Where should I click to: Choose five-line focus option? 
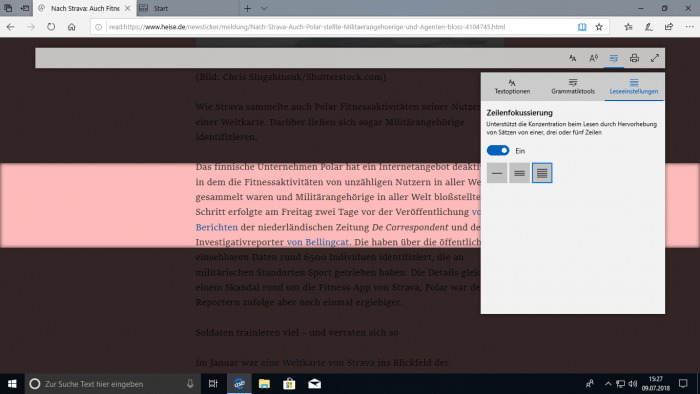click(542, 173)
